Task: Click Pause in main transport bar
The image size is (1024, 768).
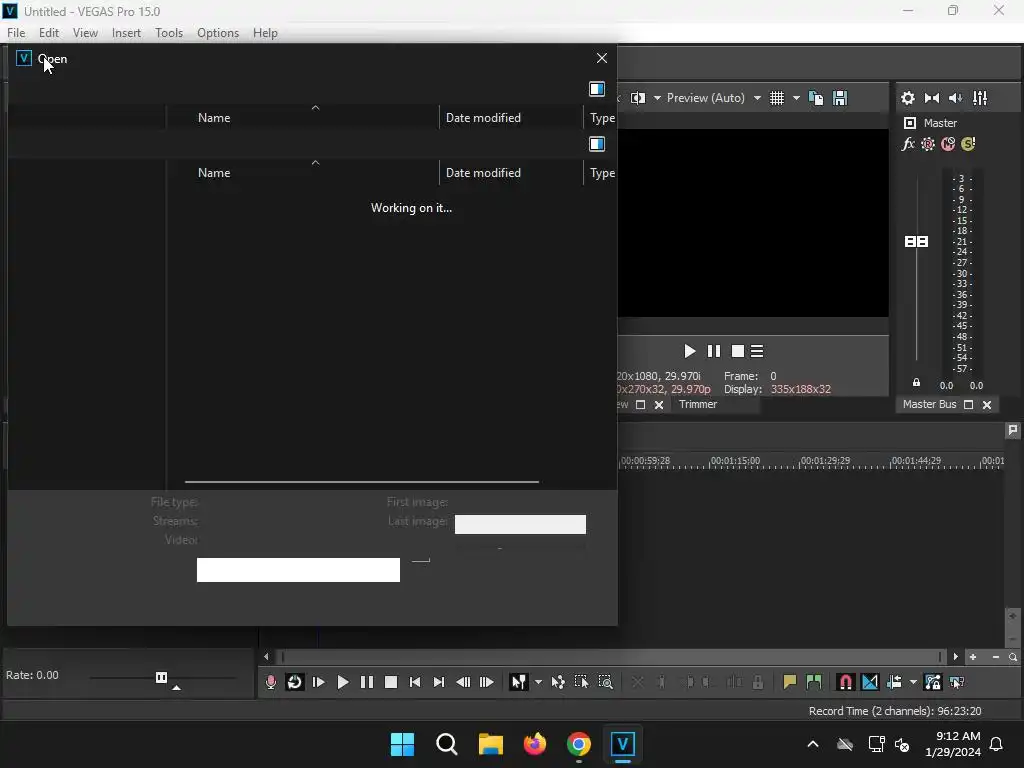Action: [x=367, y=682]
